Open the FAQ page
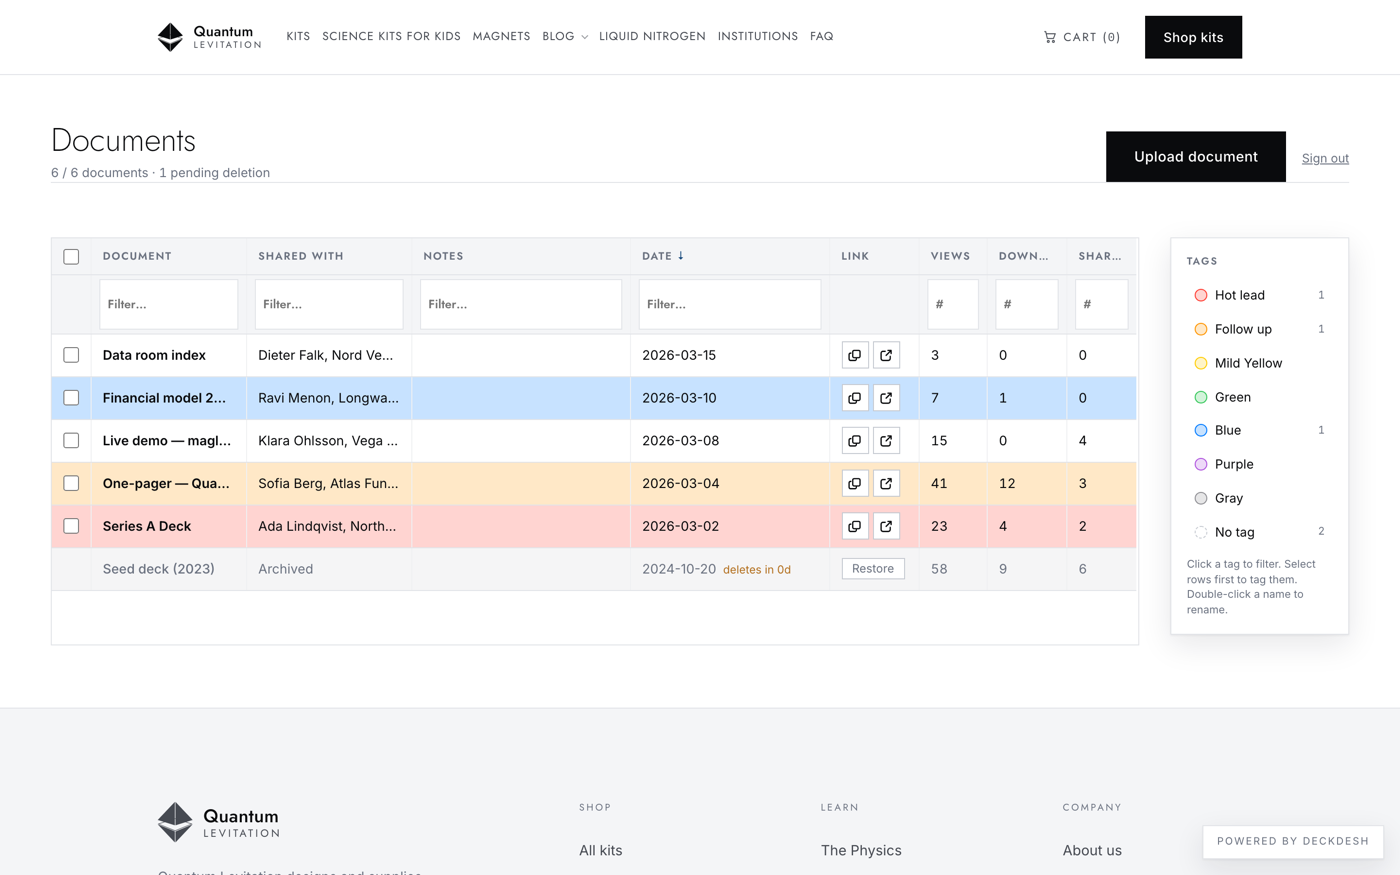 (x=822, y=36)
